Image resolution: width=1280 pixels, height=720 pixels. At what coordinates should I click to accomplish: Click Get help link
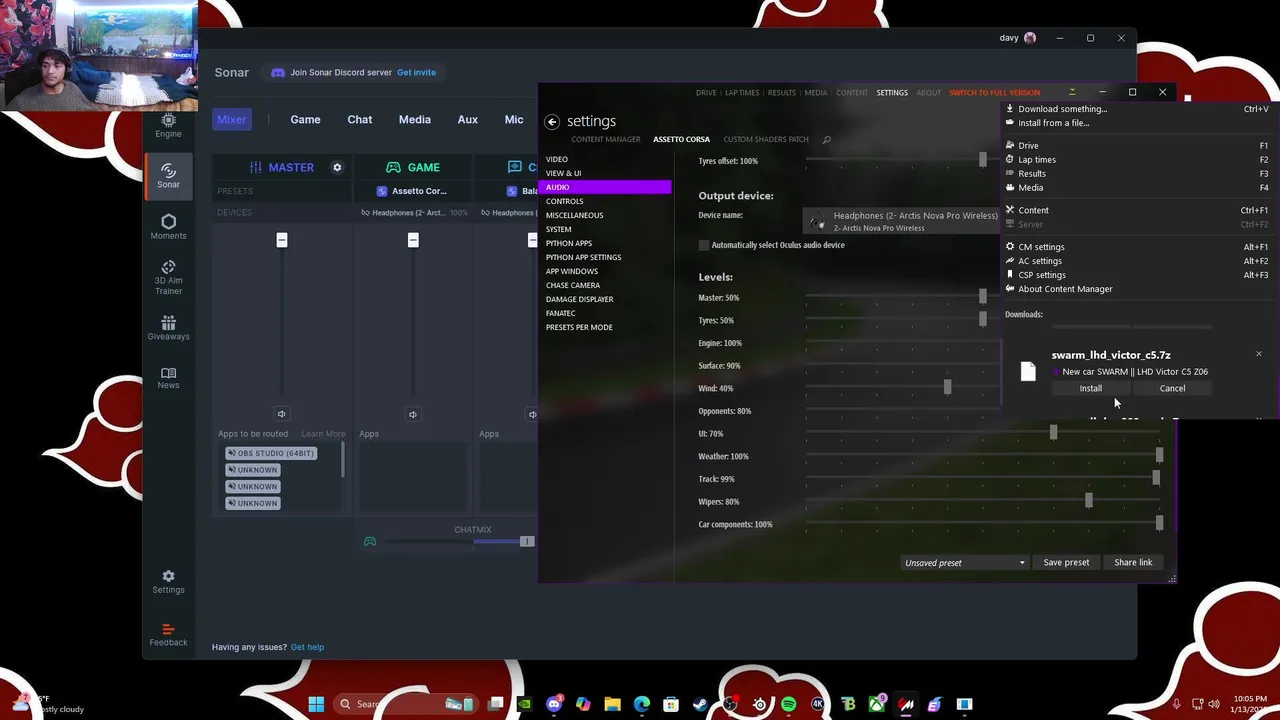307,647
